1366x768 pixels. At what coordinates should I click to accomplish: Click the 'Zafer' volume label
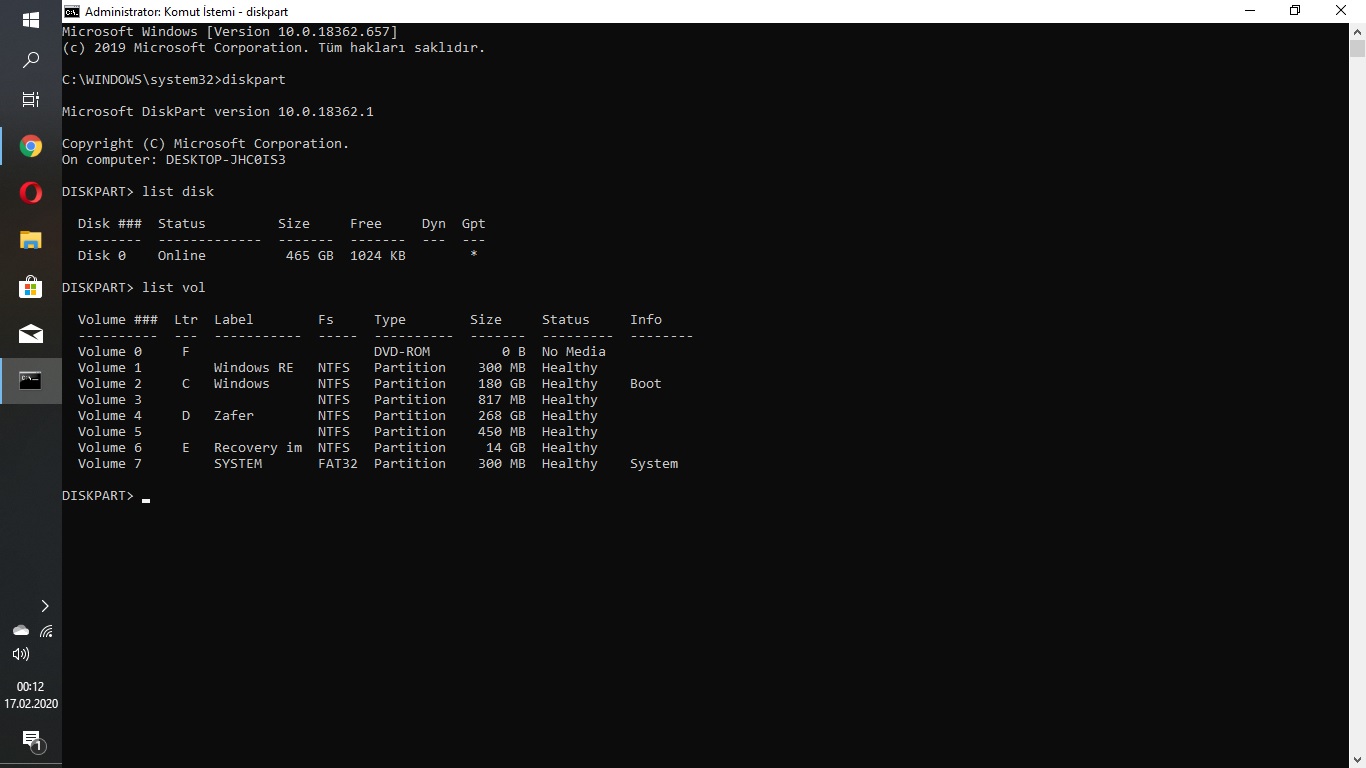click(234, 415)
